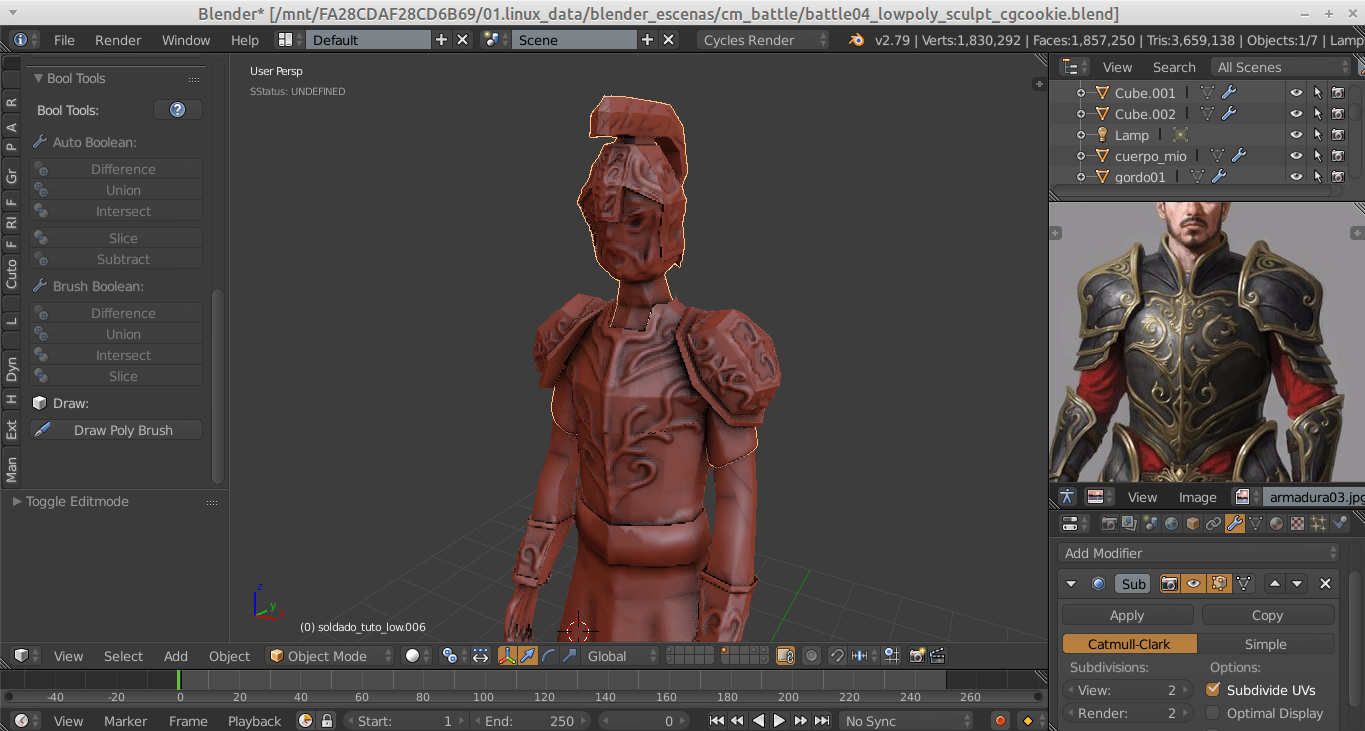
Task: Click the Auto Boolean Difference button
Action: [x=116, y=169]
